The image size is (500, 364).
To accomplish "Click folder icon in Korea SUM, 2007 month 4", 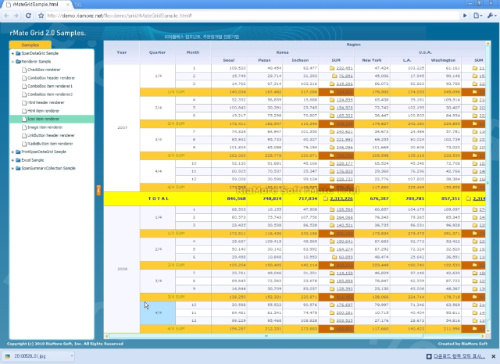I will (332, 100).
